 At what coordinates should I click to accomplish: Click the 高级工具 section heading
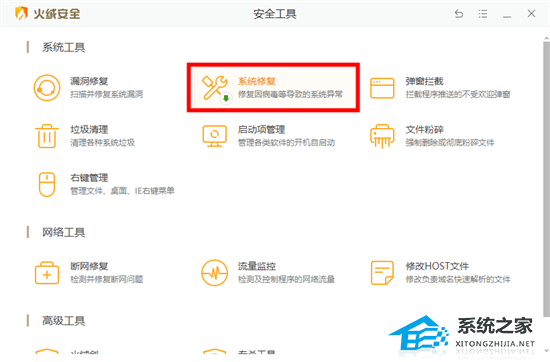pyautogui.click(x=63, y=321)
